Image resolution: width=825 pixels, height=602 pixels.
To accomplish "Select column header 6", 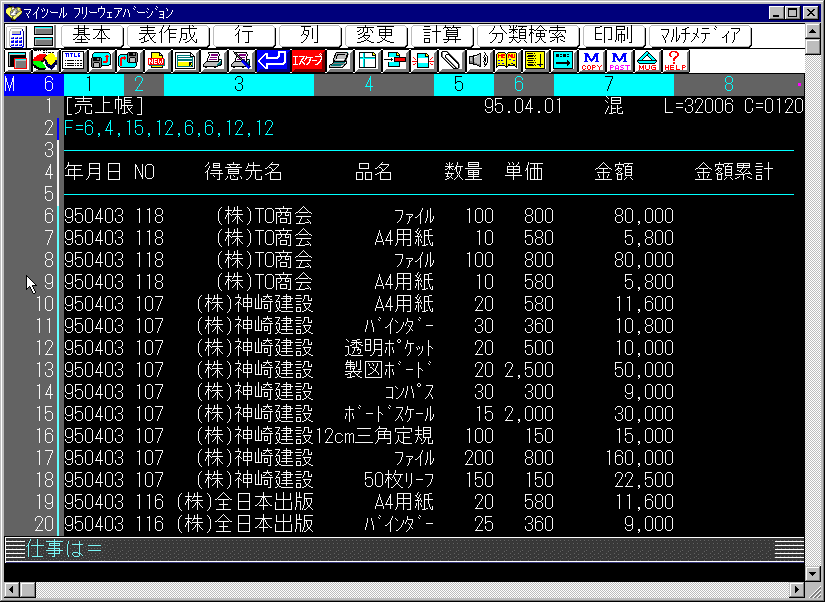I will (524, 84).
